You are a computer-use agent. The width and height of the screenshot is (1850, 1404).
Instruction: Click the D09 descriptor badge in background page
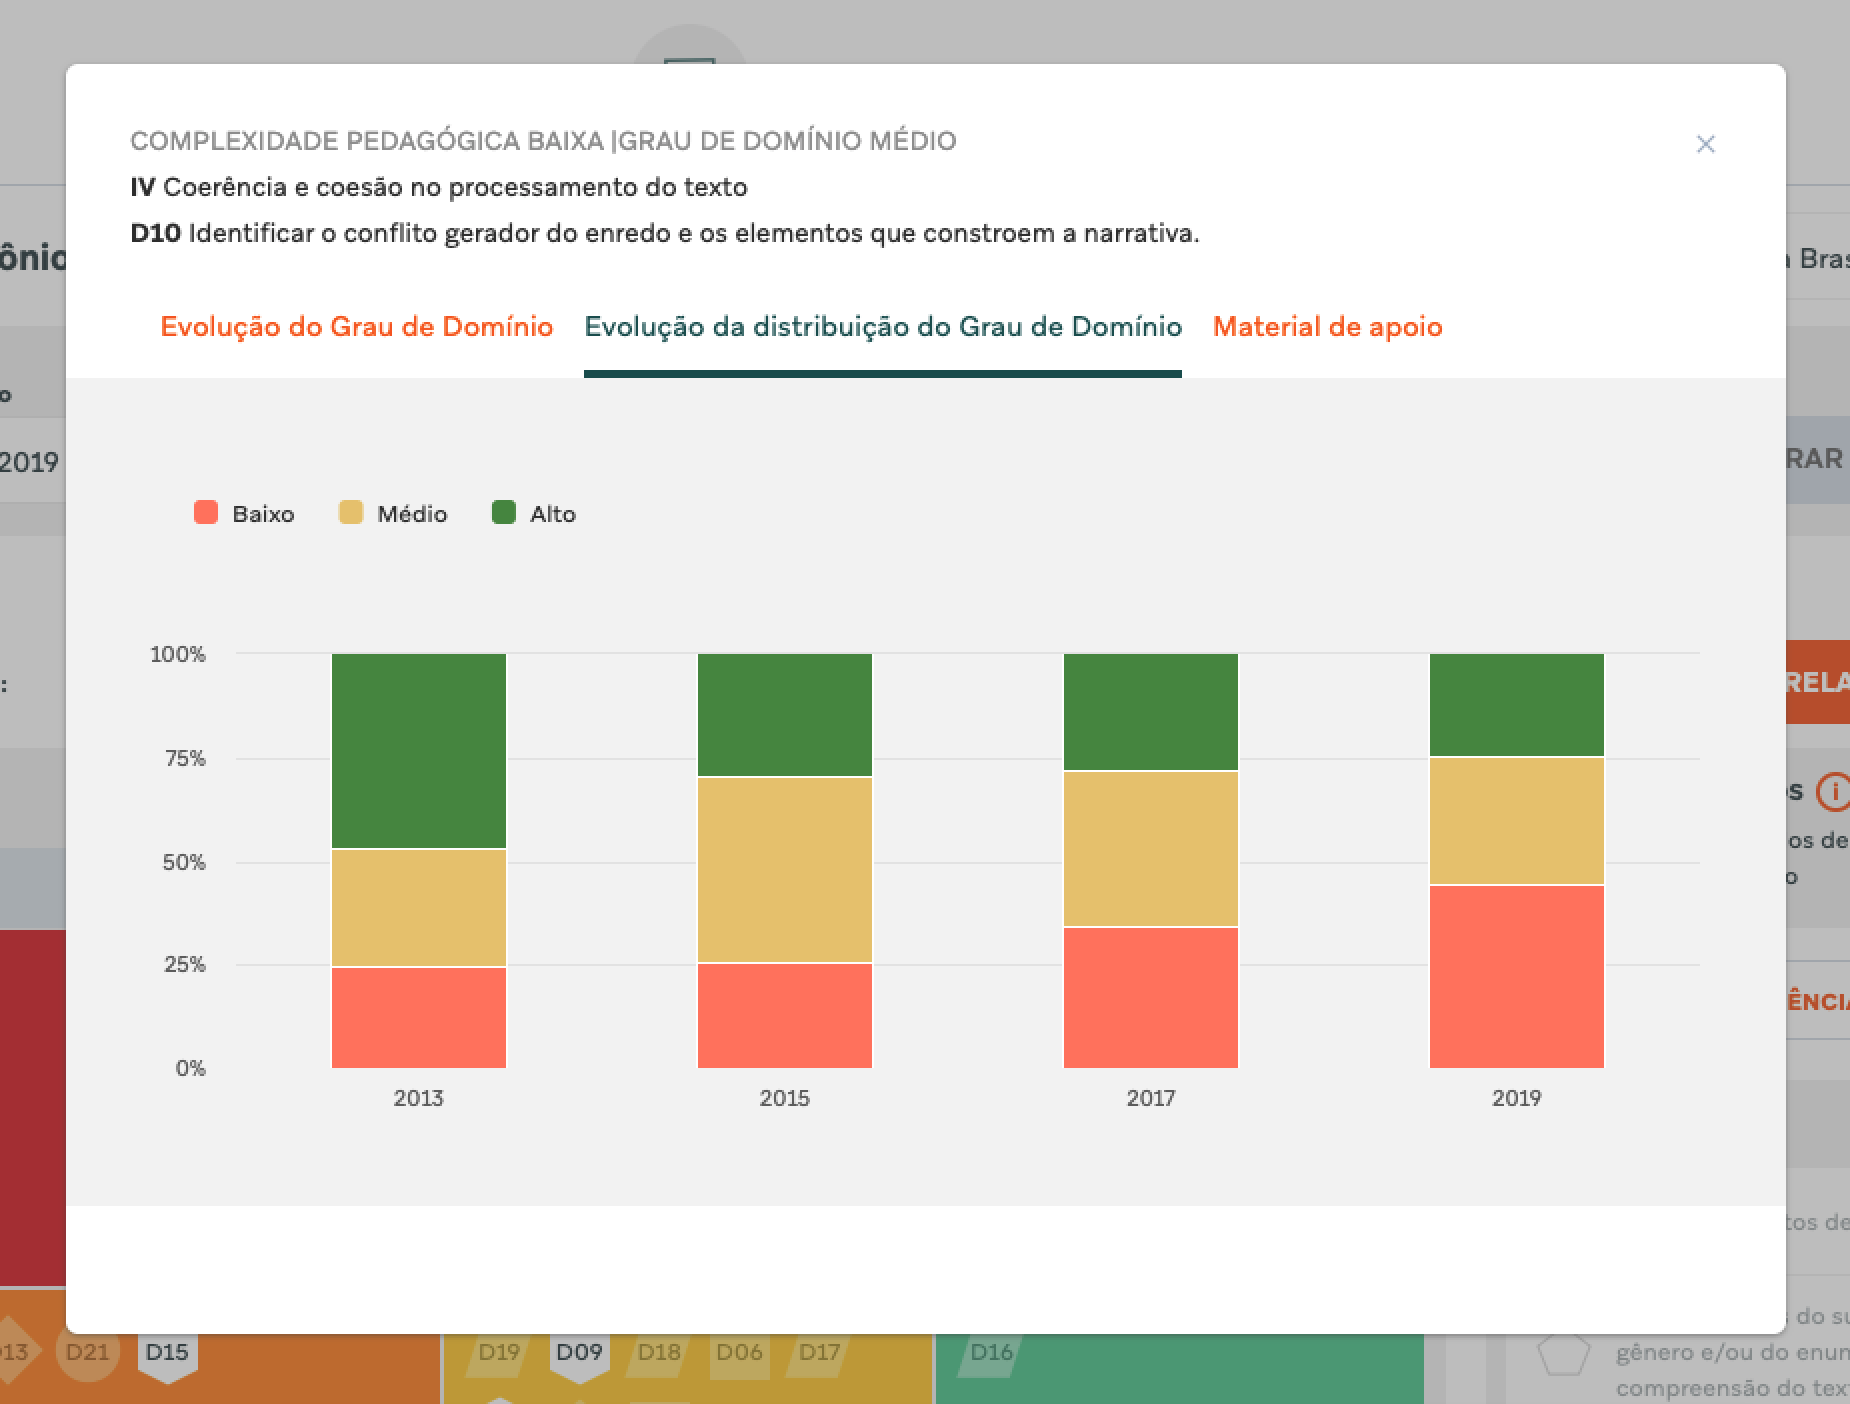579,1354
